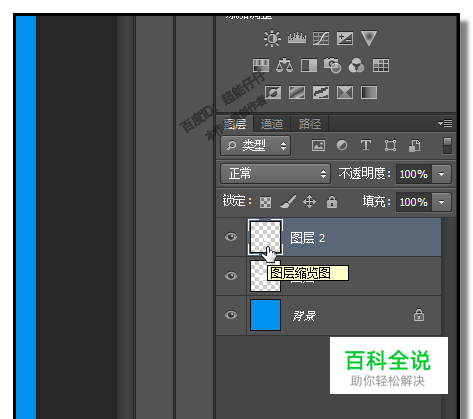Click the 不透明度 value field
This screenshot has width=473, height=419.
414,174
